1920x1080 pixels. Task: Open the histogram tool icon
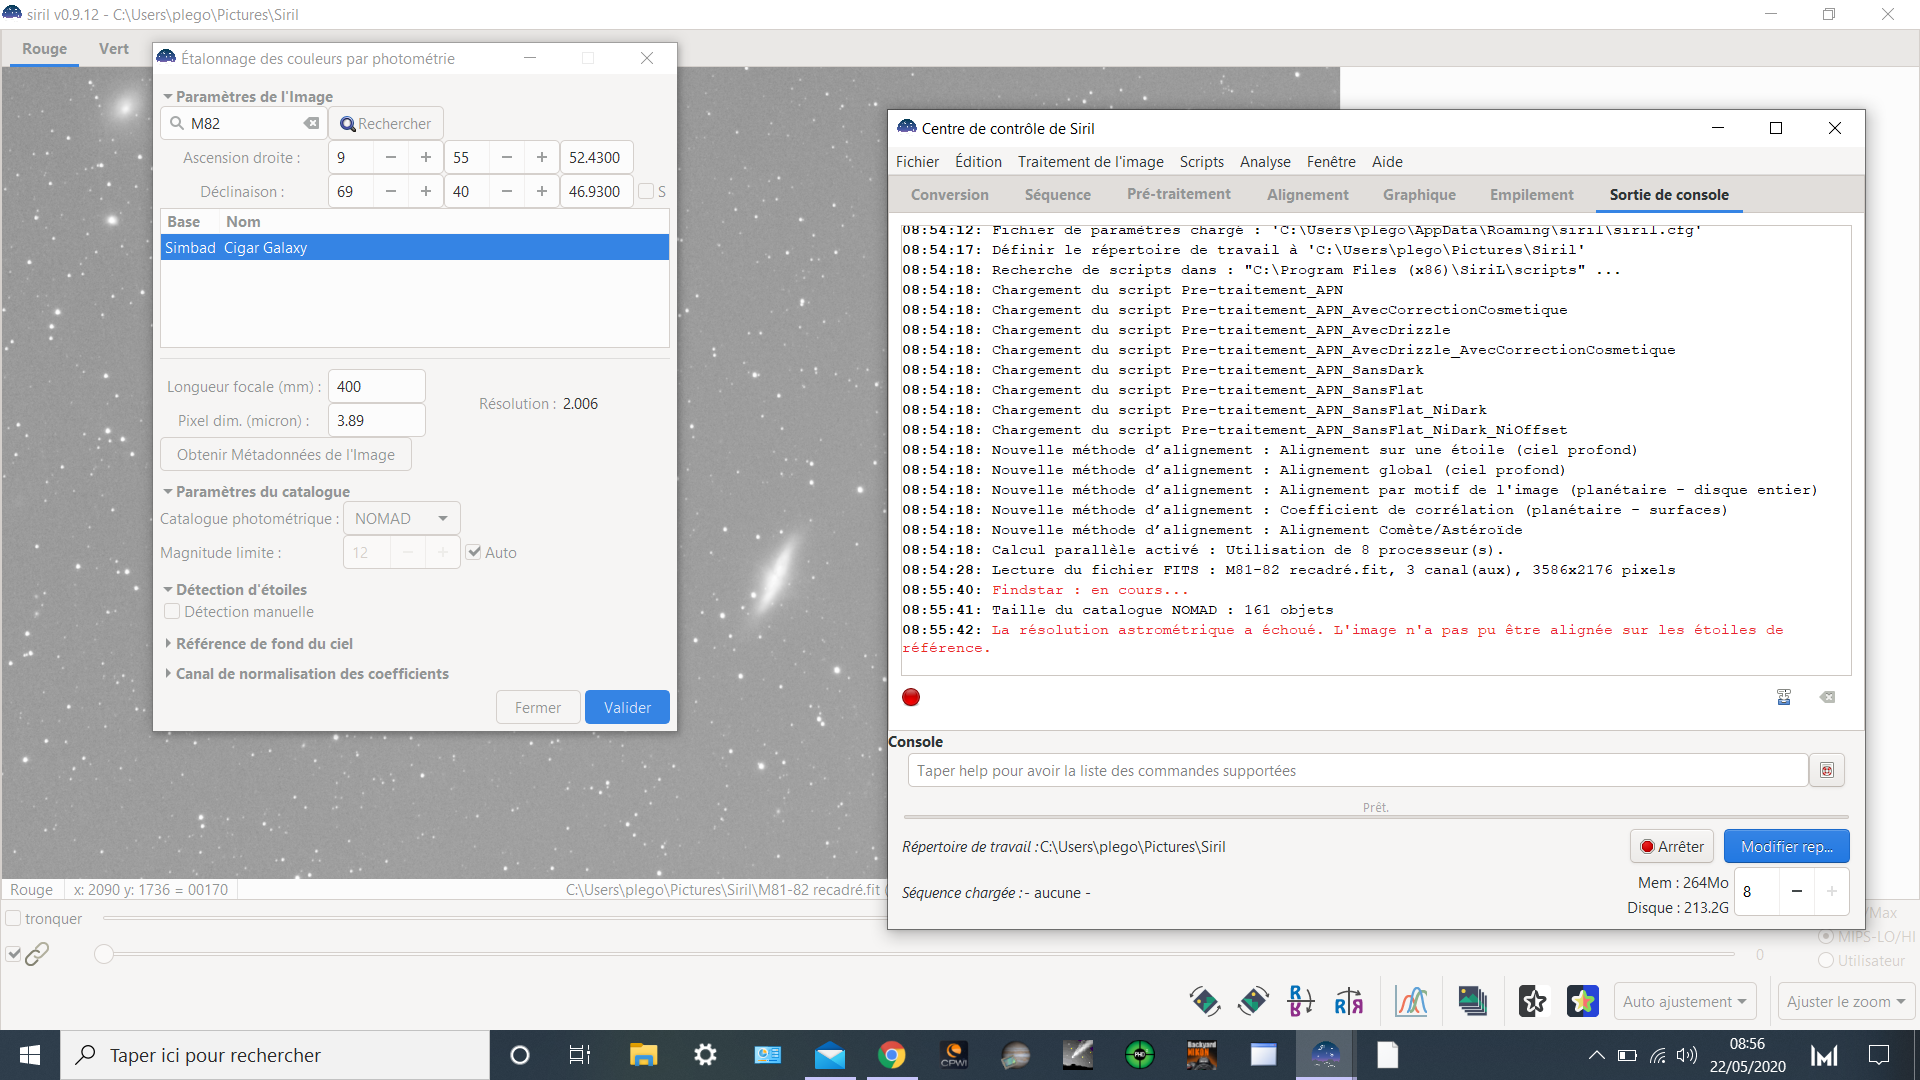coord(1411,1001)
